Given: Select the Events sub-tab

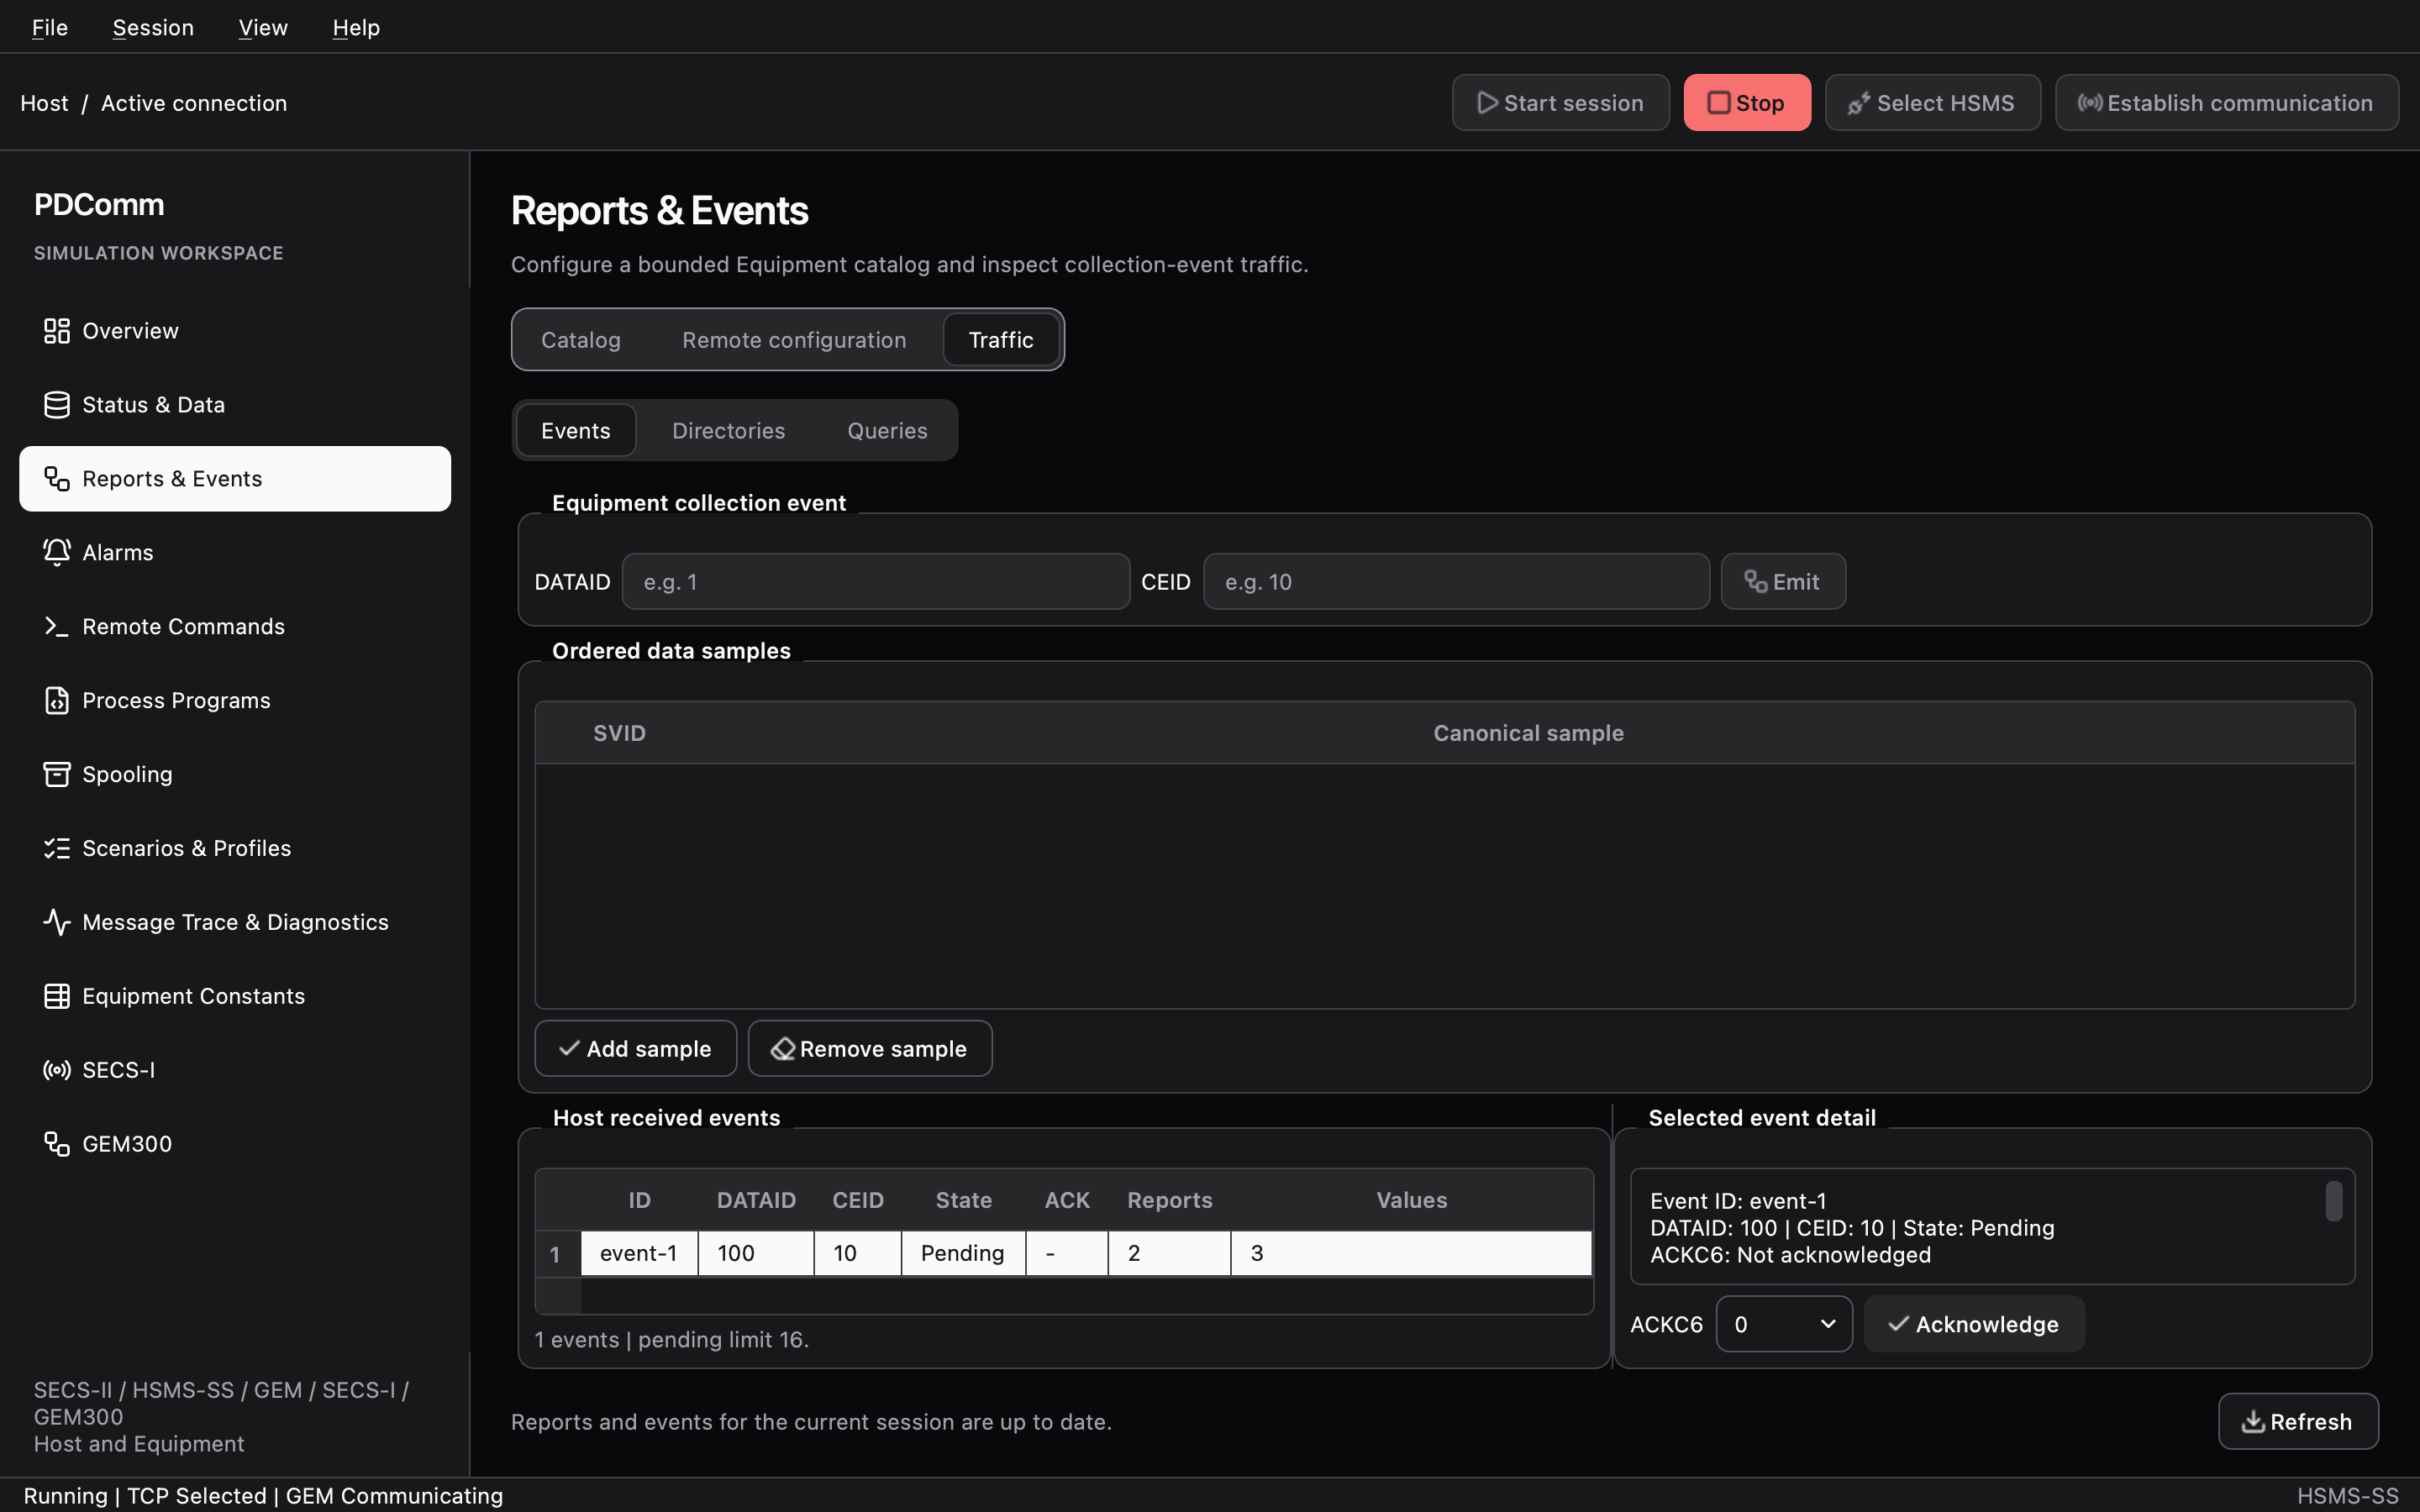Looking at the screenshot, I should [576, 431].
